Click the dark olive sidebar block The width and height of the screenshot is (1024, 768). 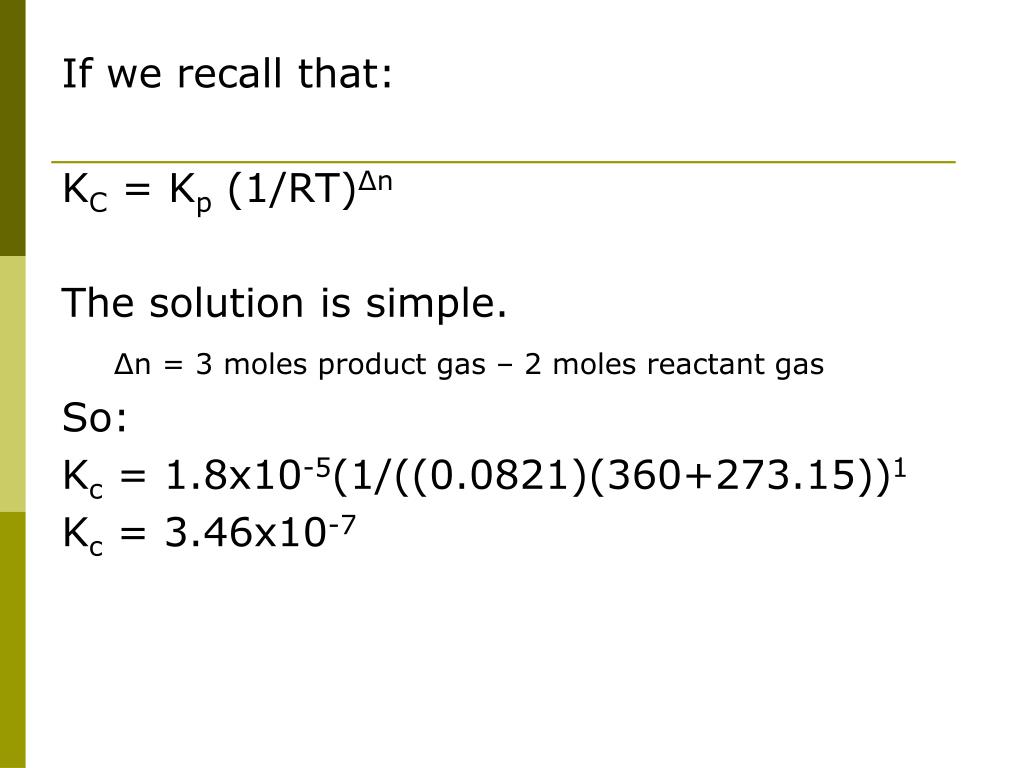pyautogui.click(x=12, y=128)
